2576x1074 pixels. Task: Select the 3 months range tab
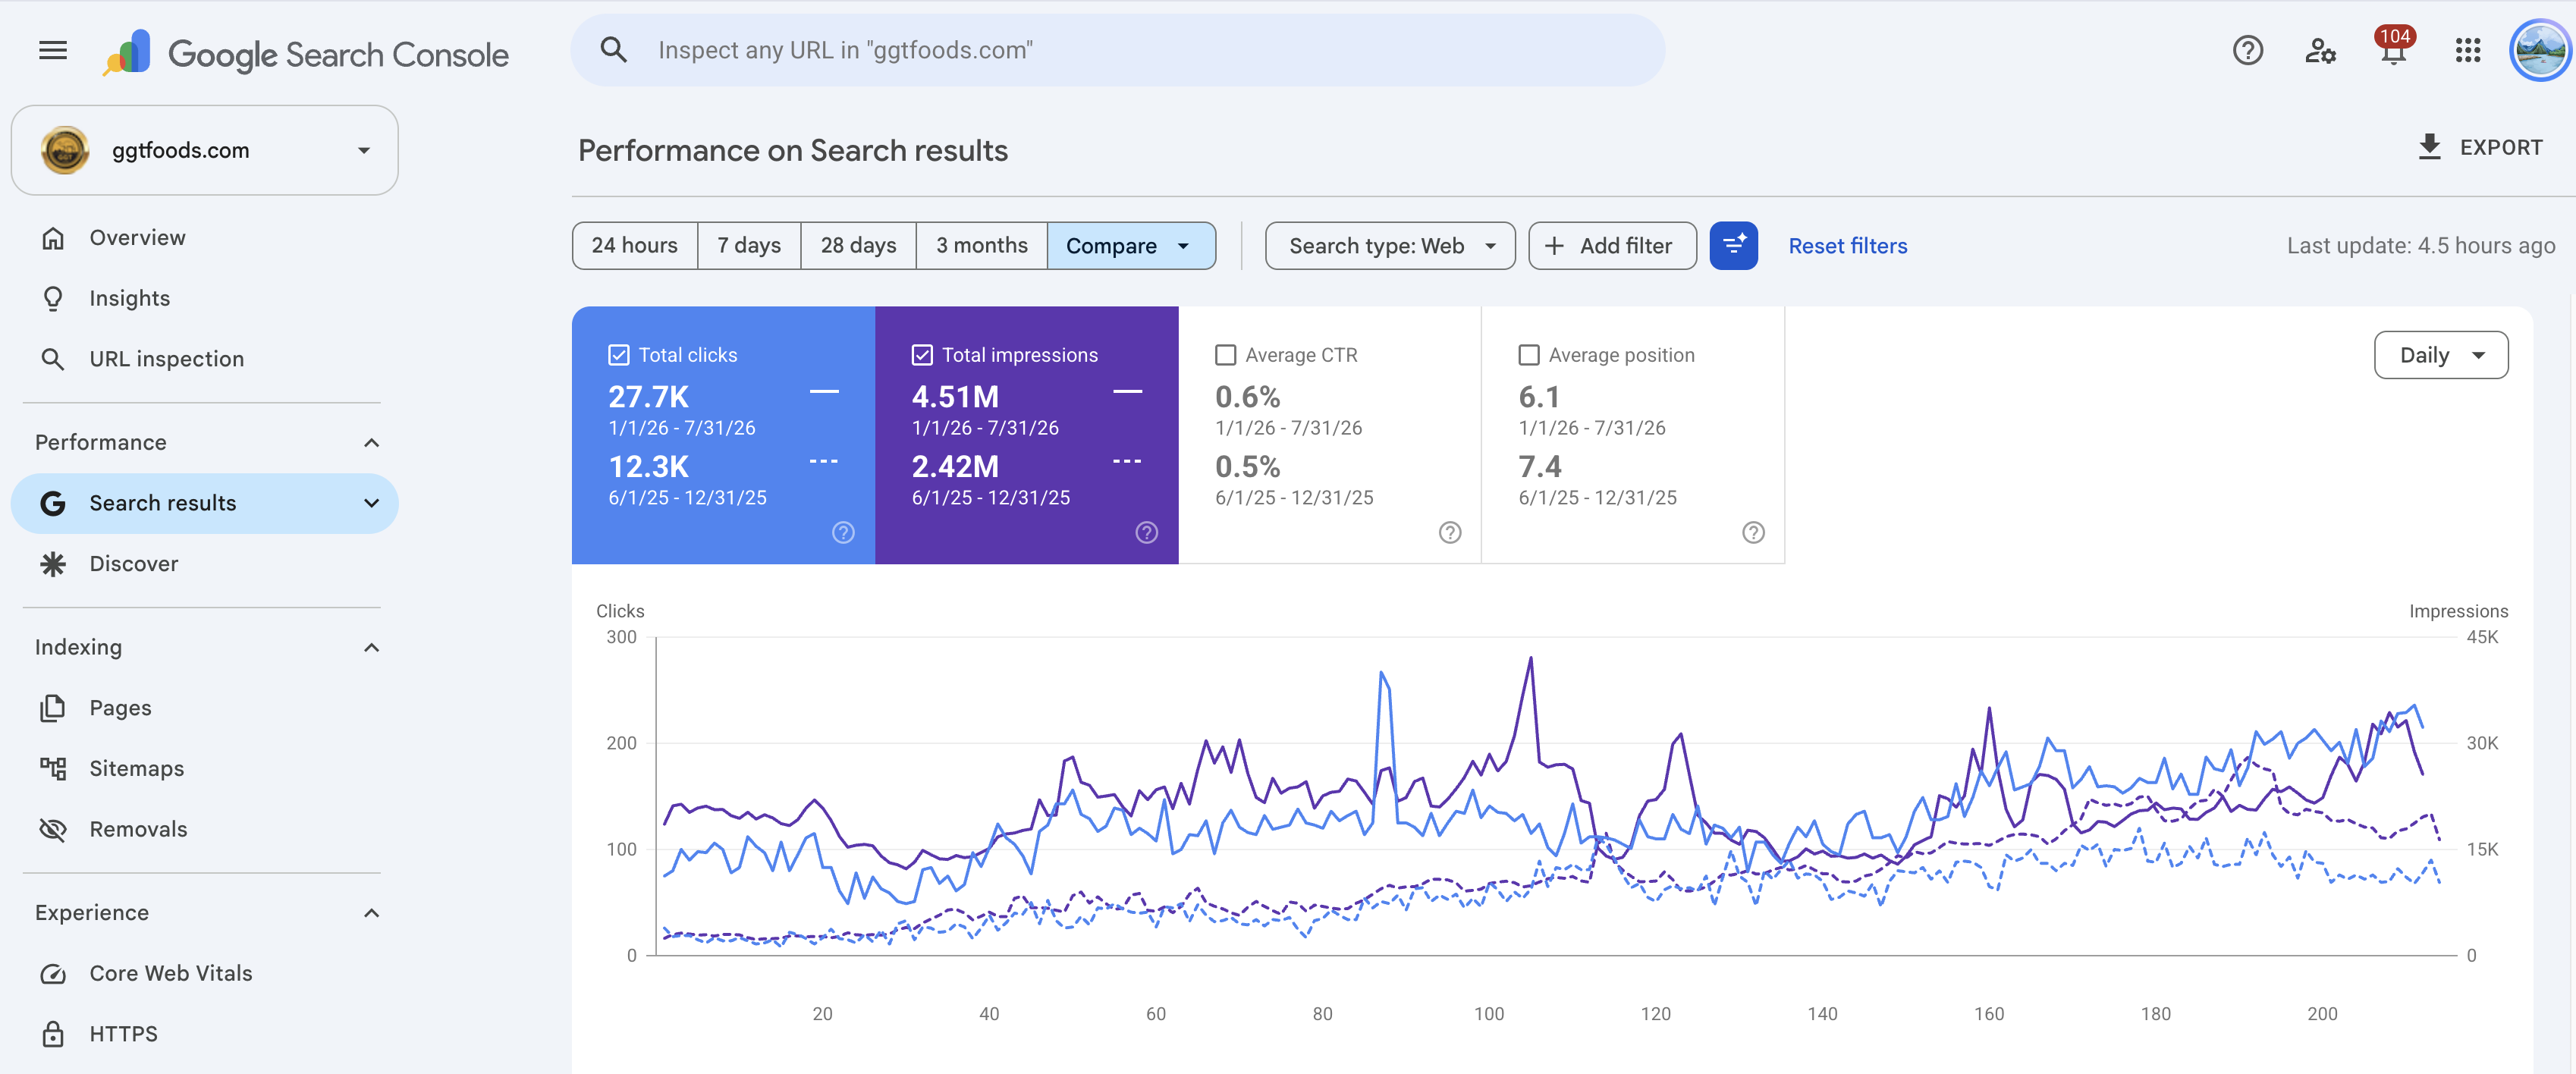pos(981,246)
